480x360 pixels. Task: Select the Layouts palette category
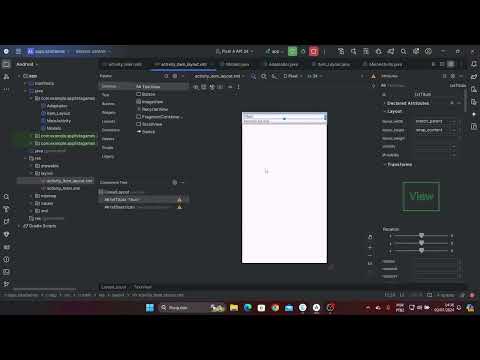pos(109,121)
